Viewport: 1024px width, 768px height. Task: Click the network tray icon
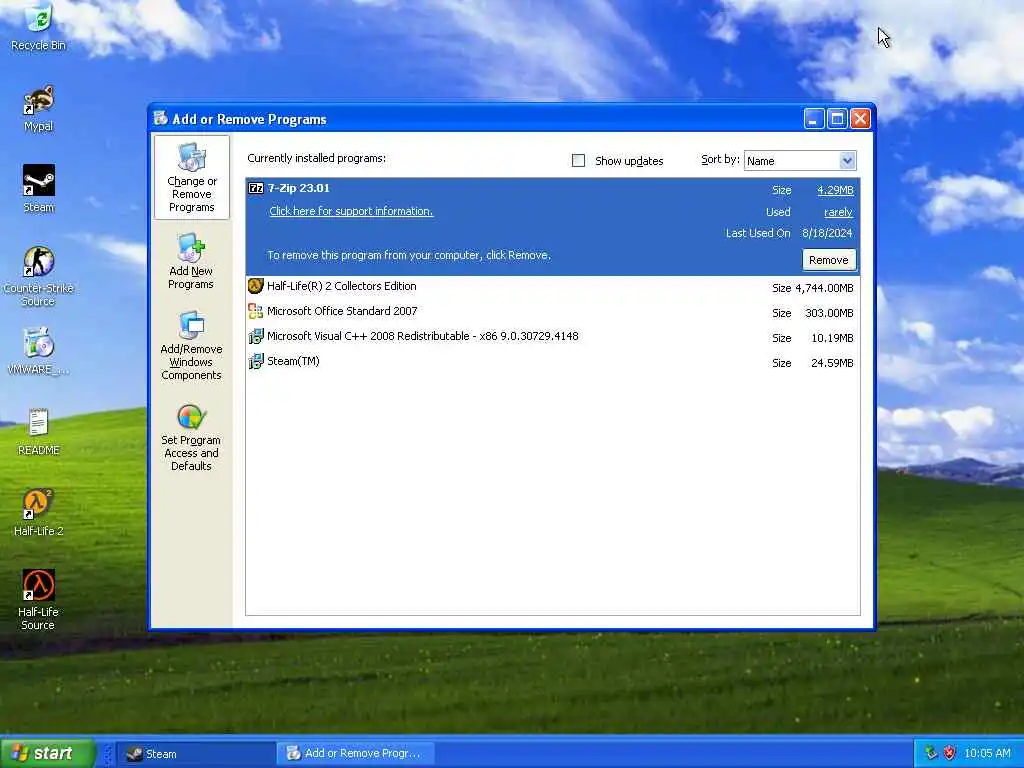931,753
